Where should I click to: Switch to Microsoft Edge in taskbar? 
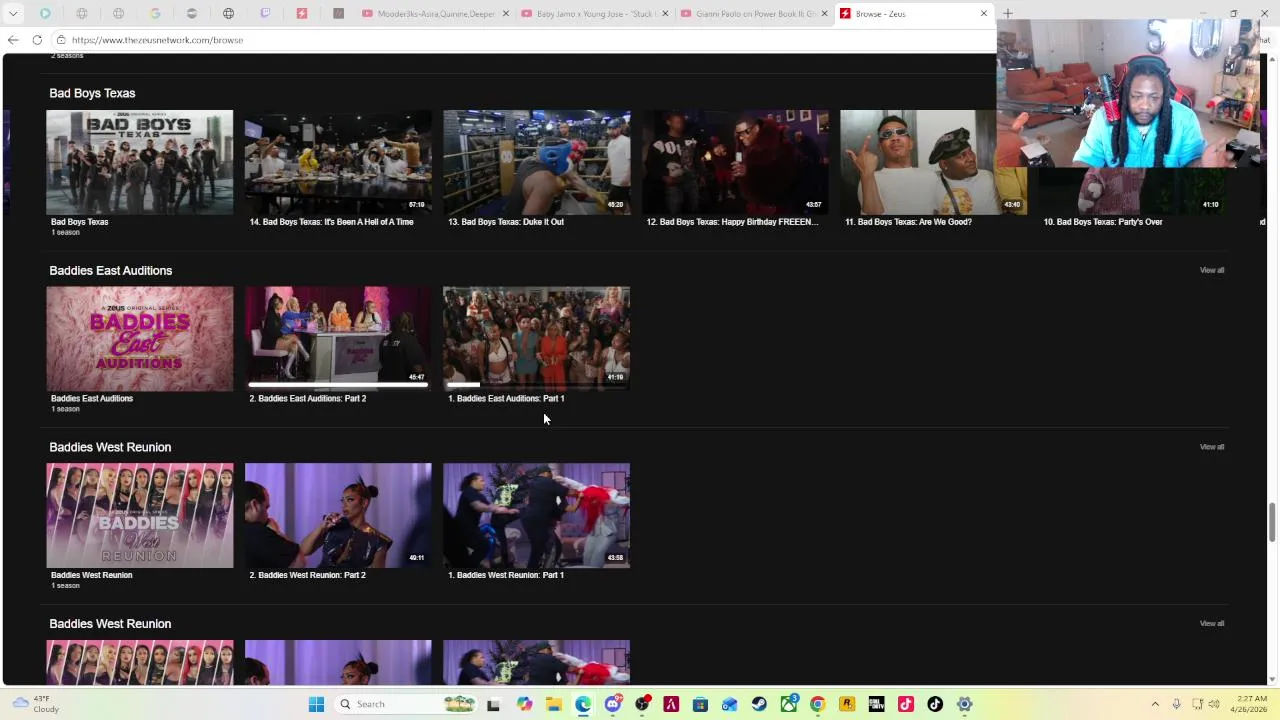(583, 704)
